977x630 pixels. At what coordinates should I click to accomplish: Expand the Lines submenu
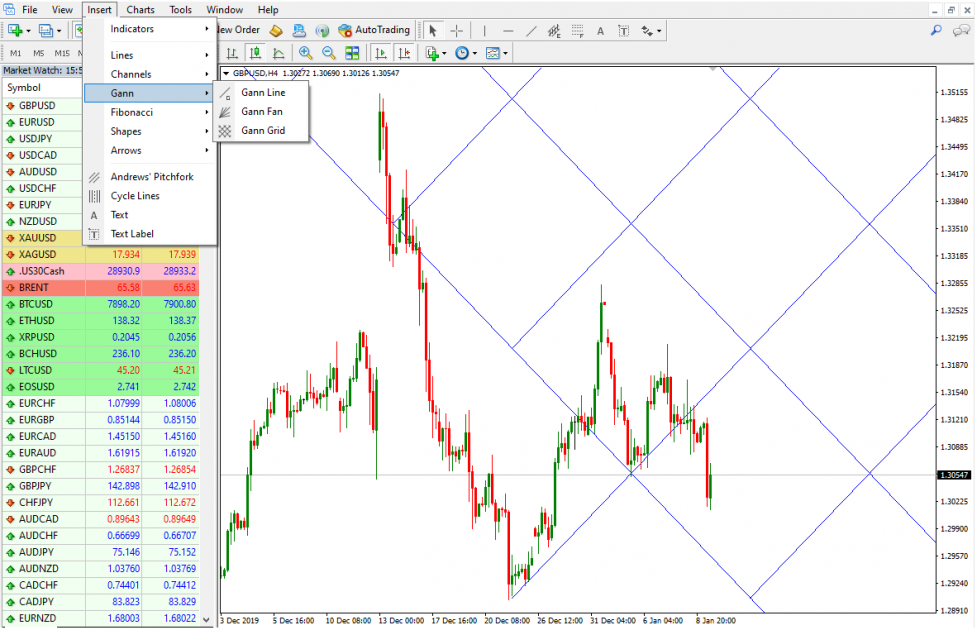pyautogui.click(x=150, y=55)
